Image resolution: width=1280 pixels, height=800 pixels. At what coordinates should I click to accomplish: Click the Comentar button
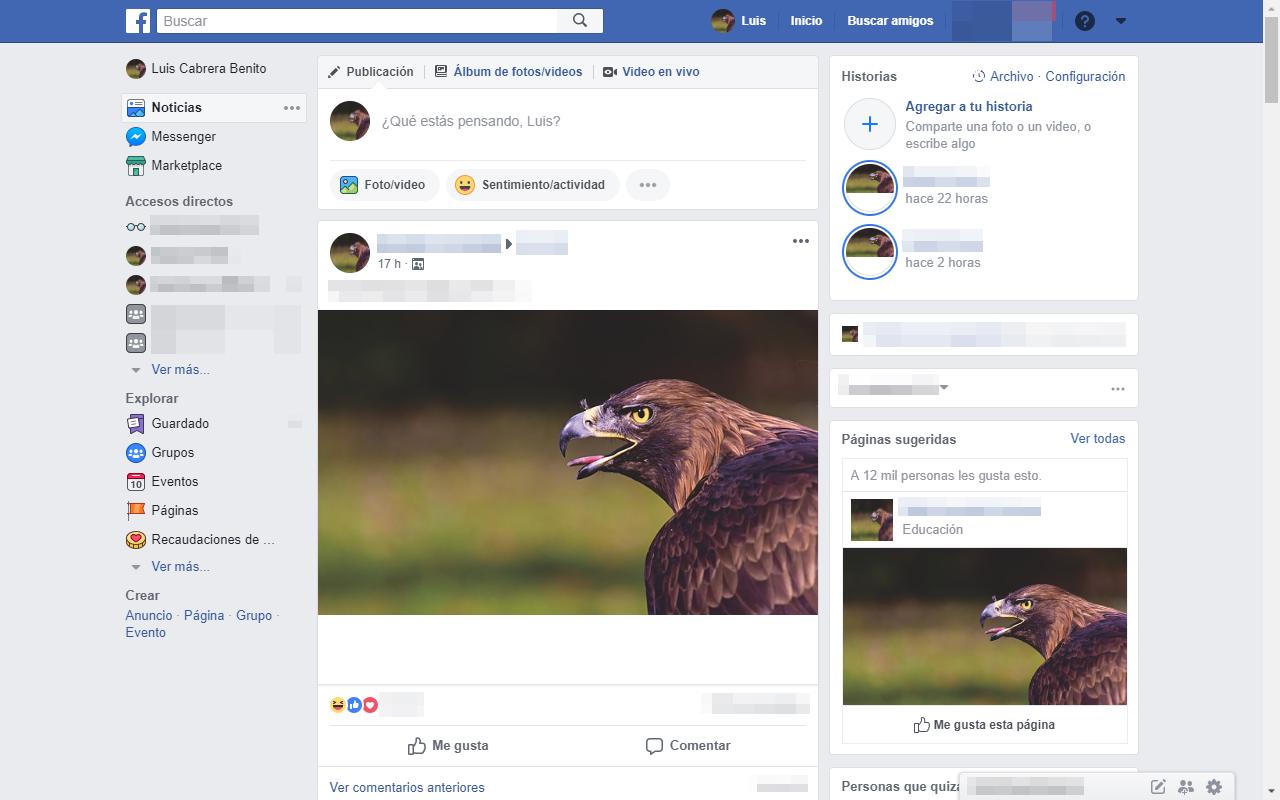688,746
